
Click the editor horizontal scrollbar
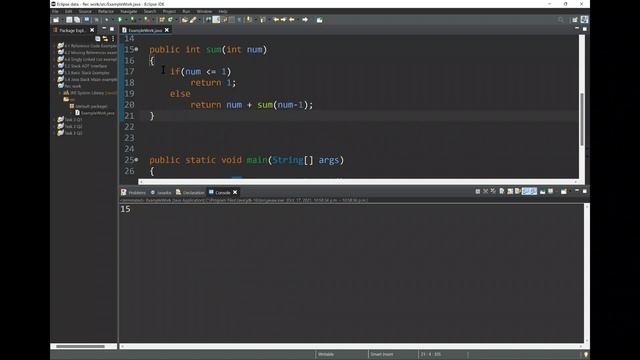[x=358, y=182]
